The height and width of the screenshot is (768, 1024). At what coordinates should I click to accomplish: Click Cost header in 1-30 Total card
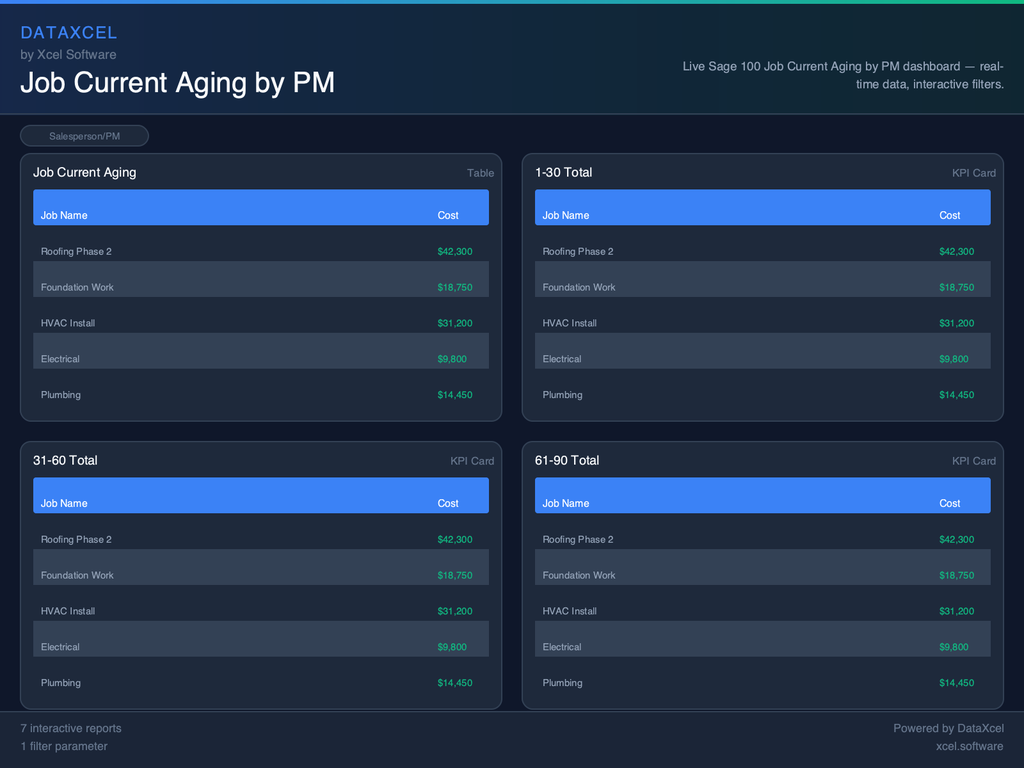click(949, 215)
